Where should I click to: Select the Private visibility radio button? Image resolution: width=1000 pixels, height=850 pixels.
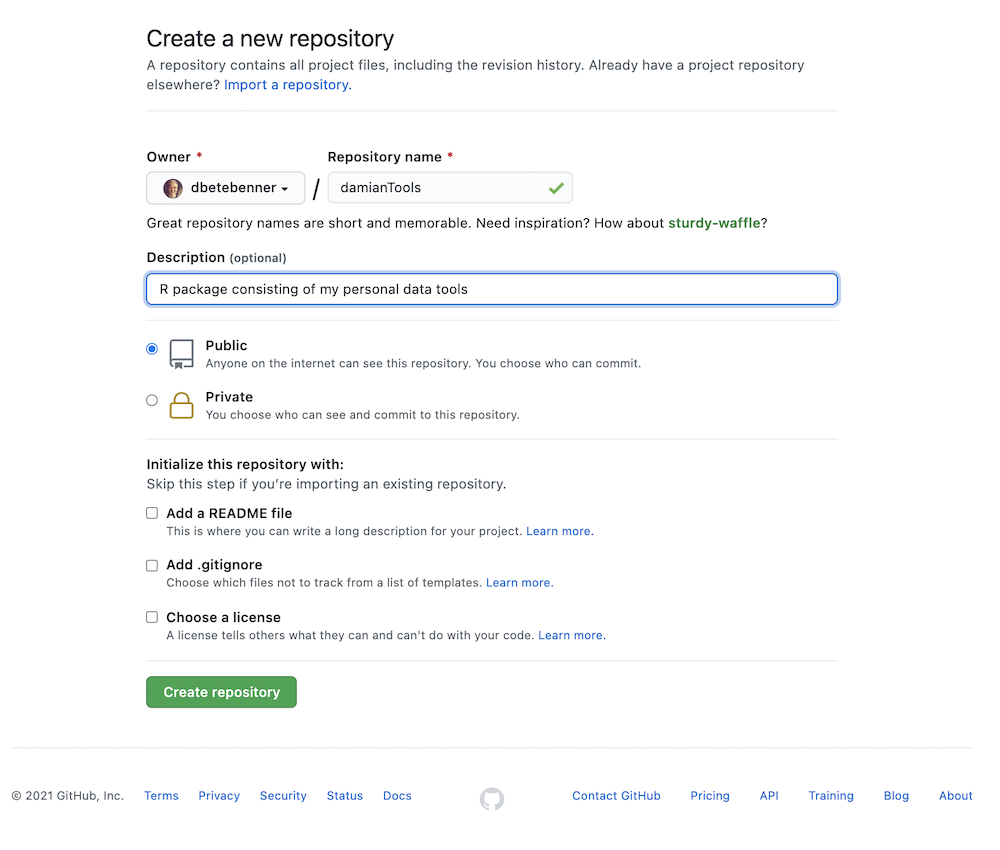pos(152,400)
